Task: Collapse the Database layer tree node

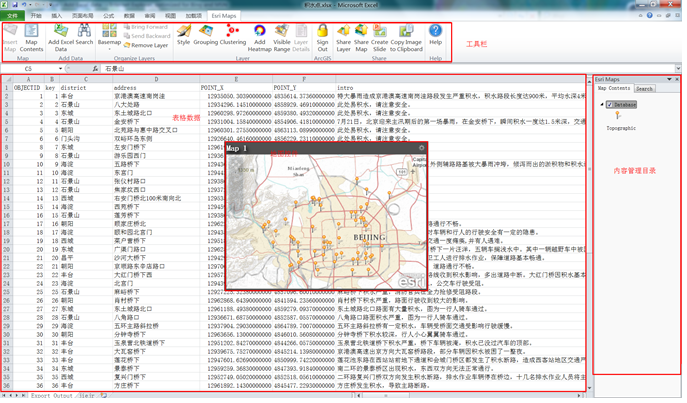Action: pyautogui.click(x=602, y=104)
